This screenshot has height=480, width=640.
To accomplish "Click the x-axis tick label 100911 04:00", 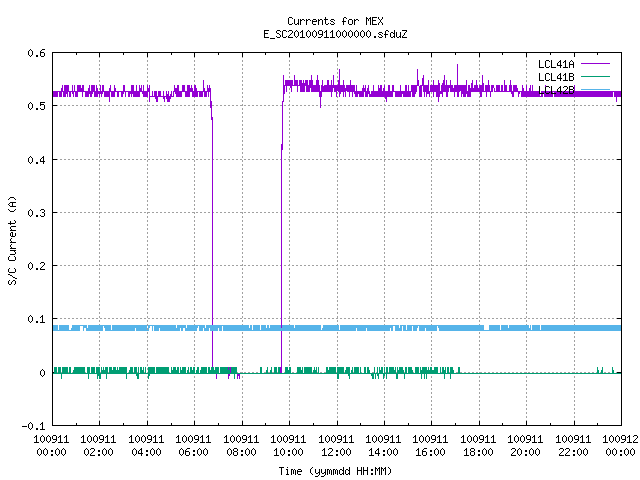I will click(146, 446).
